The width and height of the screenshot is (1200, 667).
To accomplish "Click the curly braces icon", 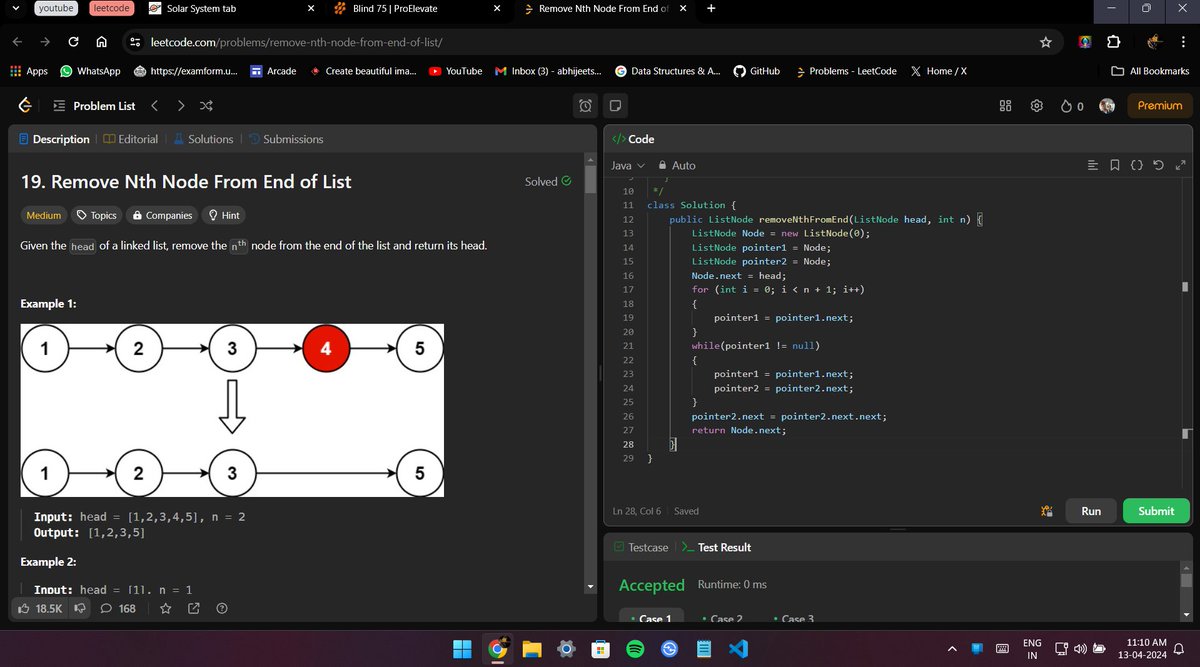I will (1137, 165).
